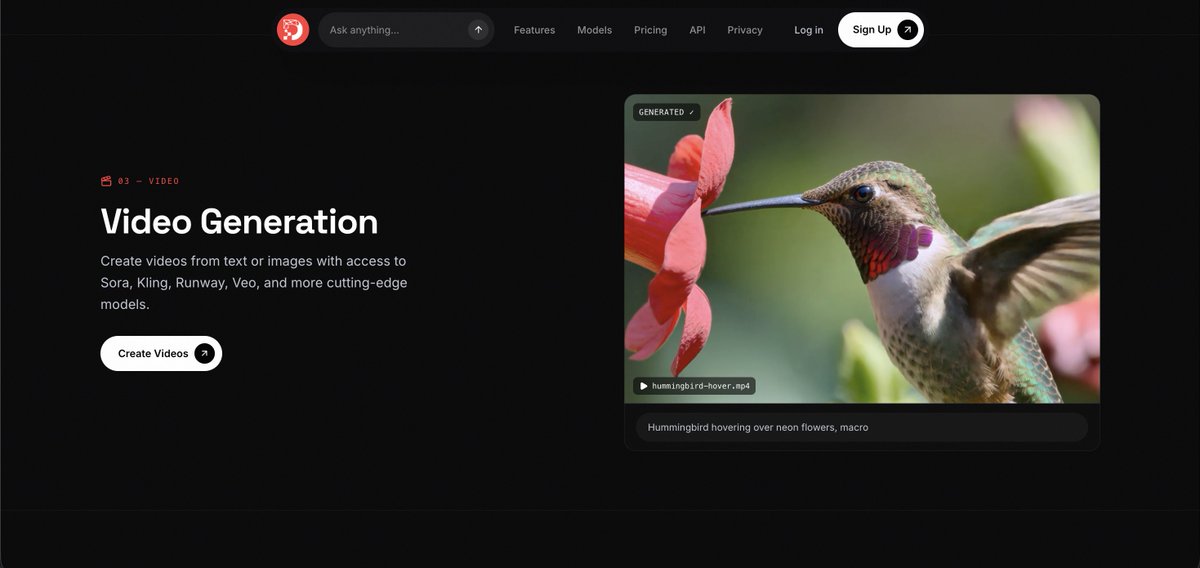Play the hummingbird-hover.mp4 clip
1200x568 pixels.
coord(694,385)
